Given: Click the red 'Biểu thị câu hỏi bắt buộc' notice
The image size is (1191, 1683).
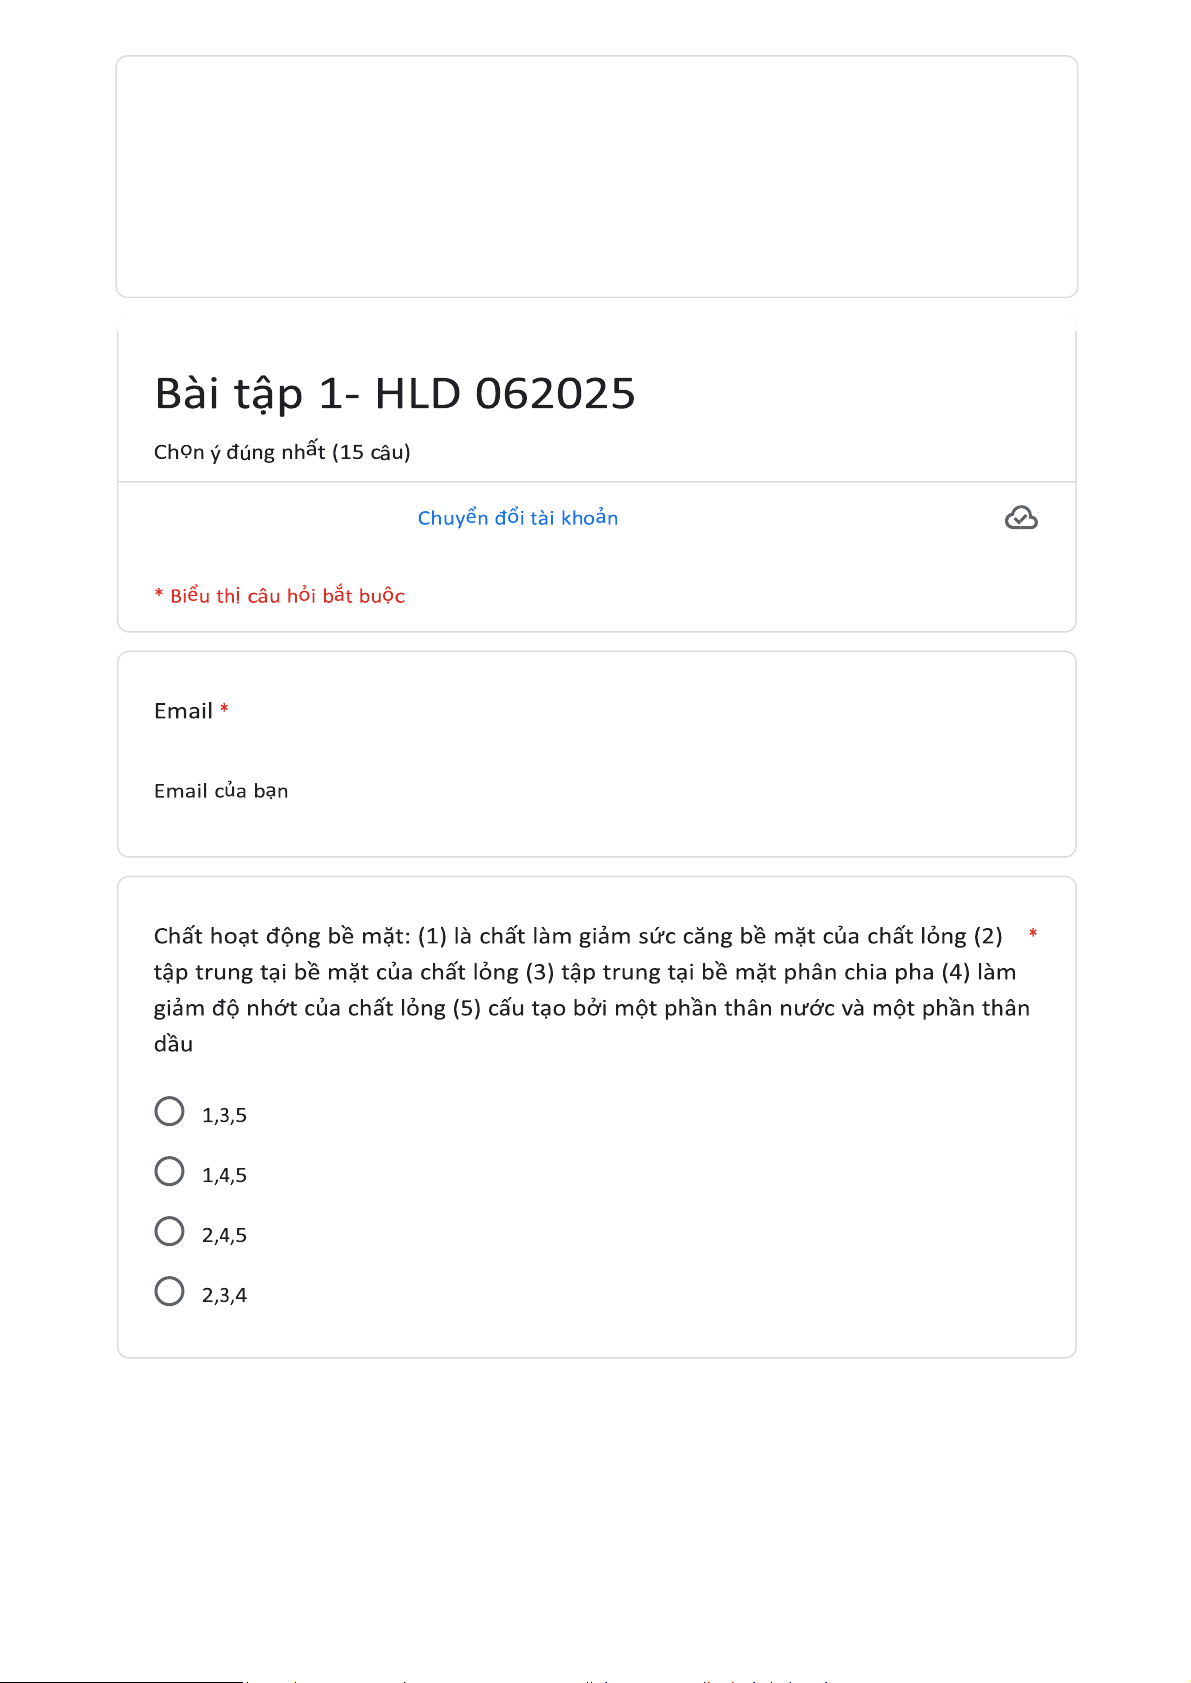Looking at the screenshot, I should click(x=280, y=596).
